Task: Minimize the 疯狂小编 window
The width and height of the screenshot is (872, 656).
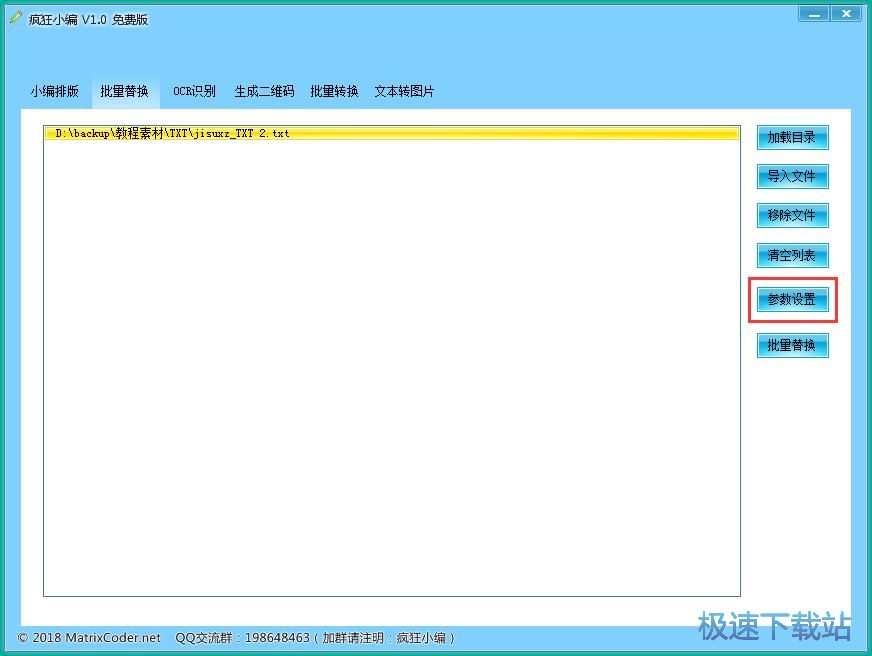Action: pyautogui.click(x=814, y=13)
